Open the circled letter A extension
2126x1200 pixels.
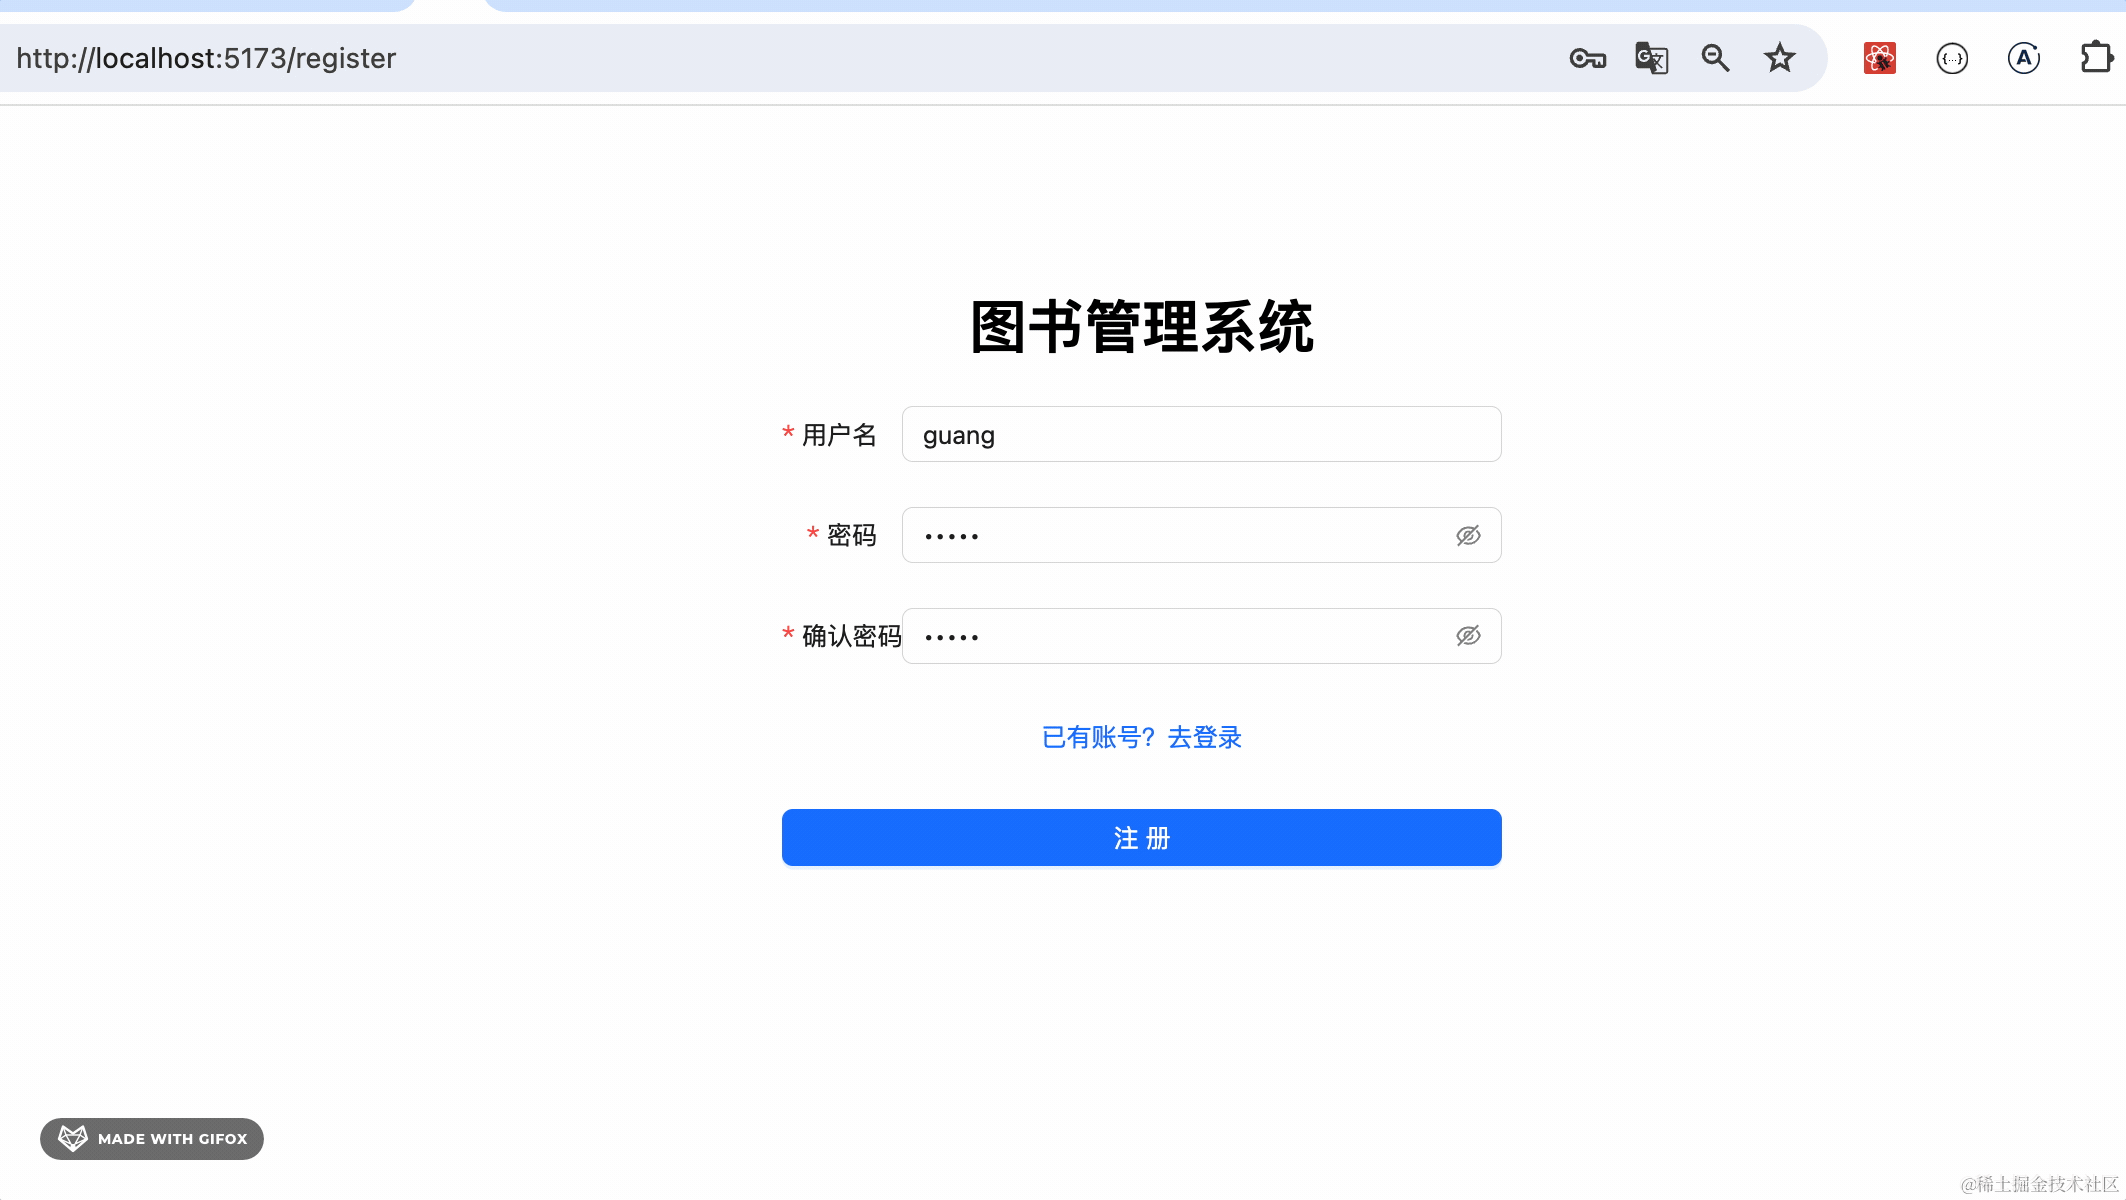[2024, 59]
